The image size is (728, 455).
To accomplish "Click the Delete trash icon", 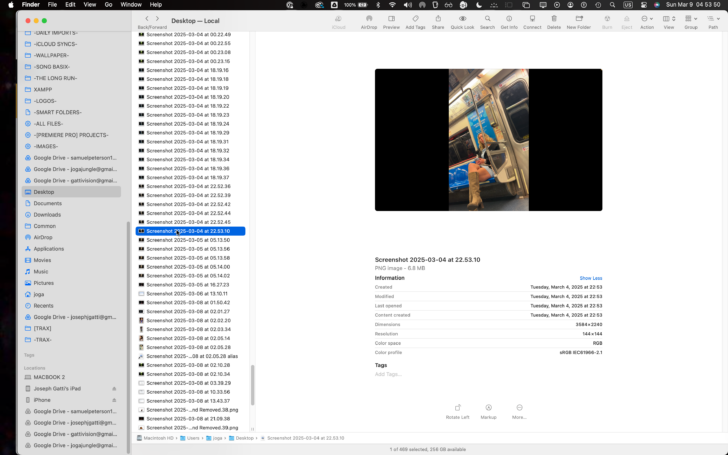I will pos(553,19).
